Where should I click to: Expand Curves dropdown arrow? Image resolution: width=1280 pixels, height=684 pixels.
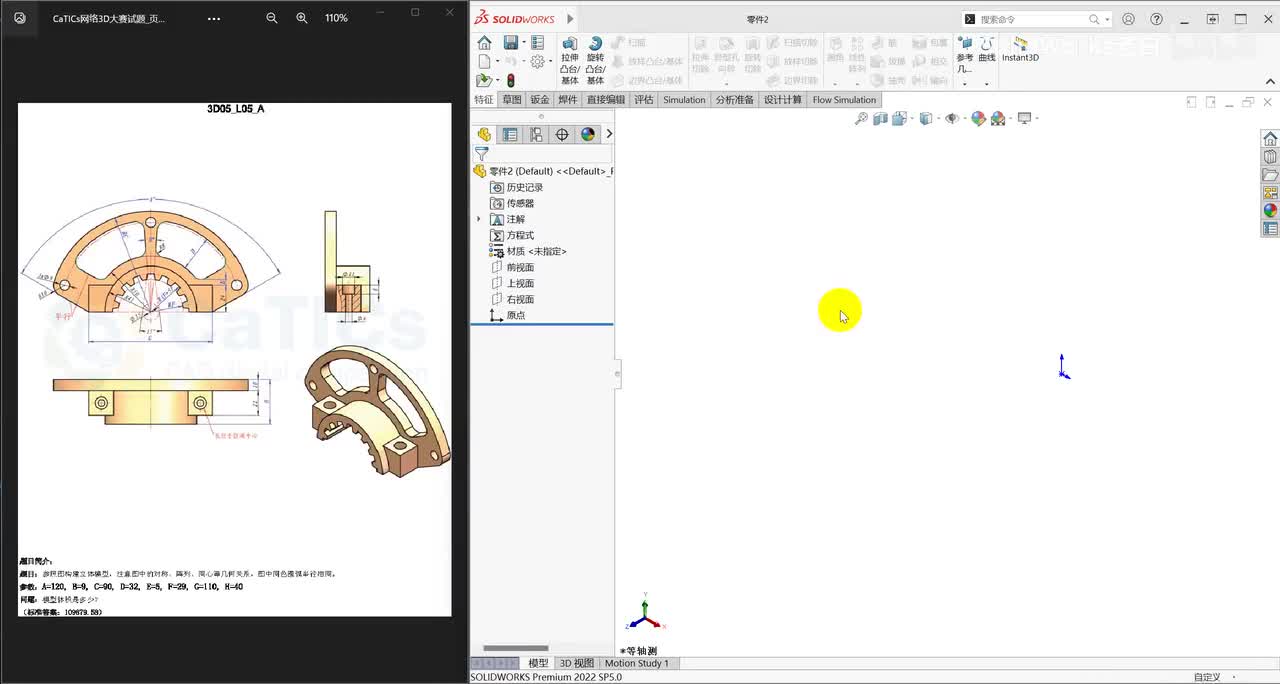pos(987,83)
